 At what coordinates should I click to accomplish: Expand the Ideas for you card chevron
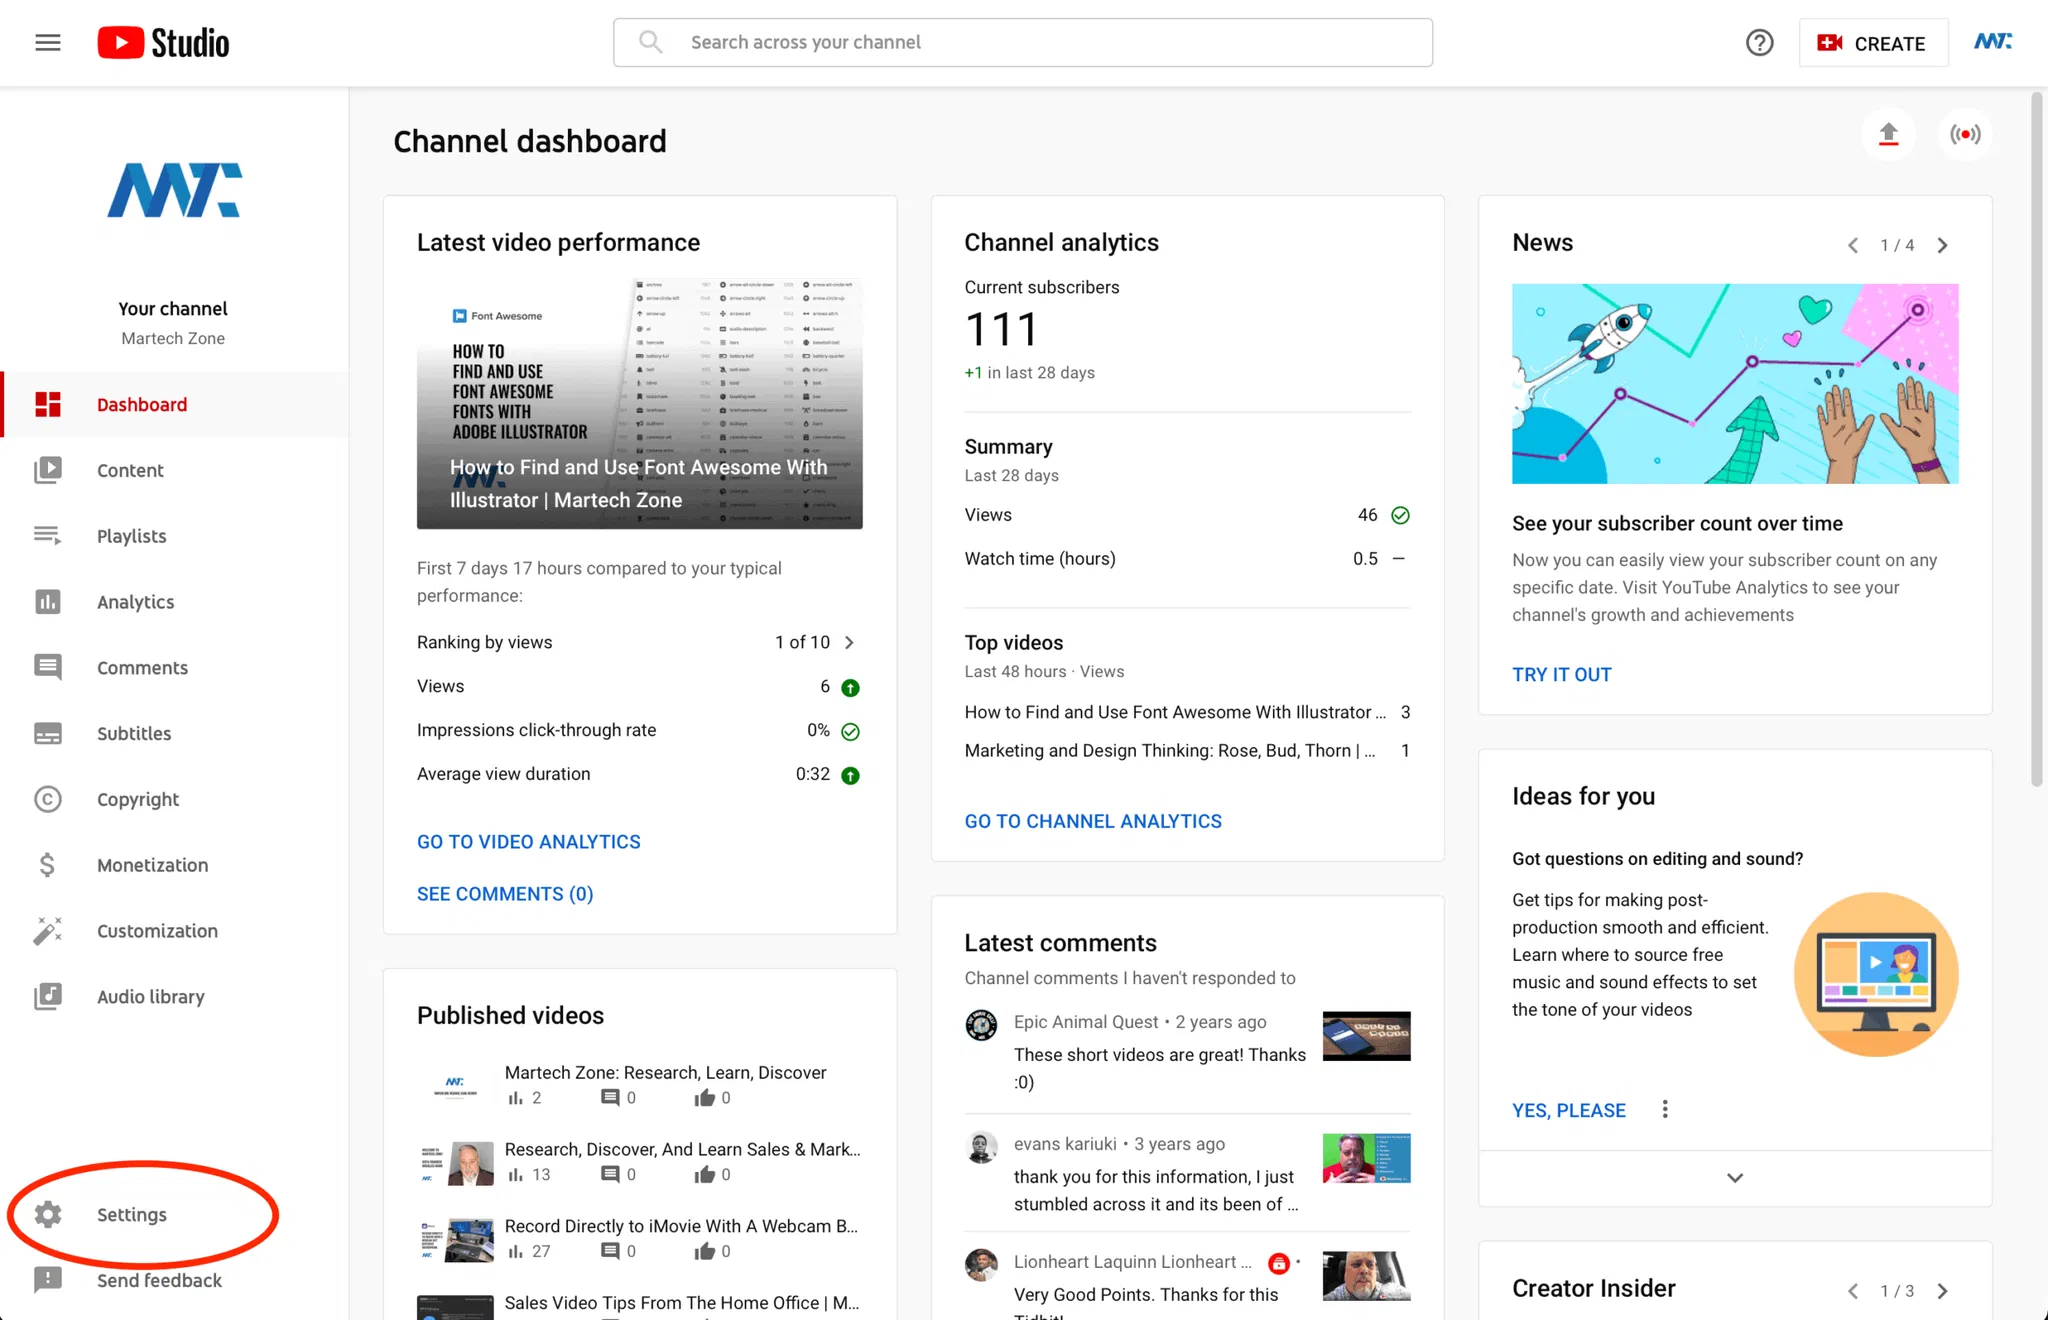pyautogui.click(x=1735, y=1178)
